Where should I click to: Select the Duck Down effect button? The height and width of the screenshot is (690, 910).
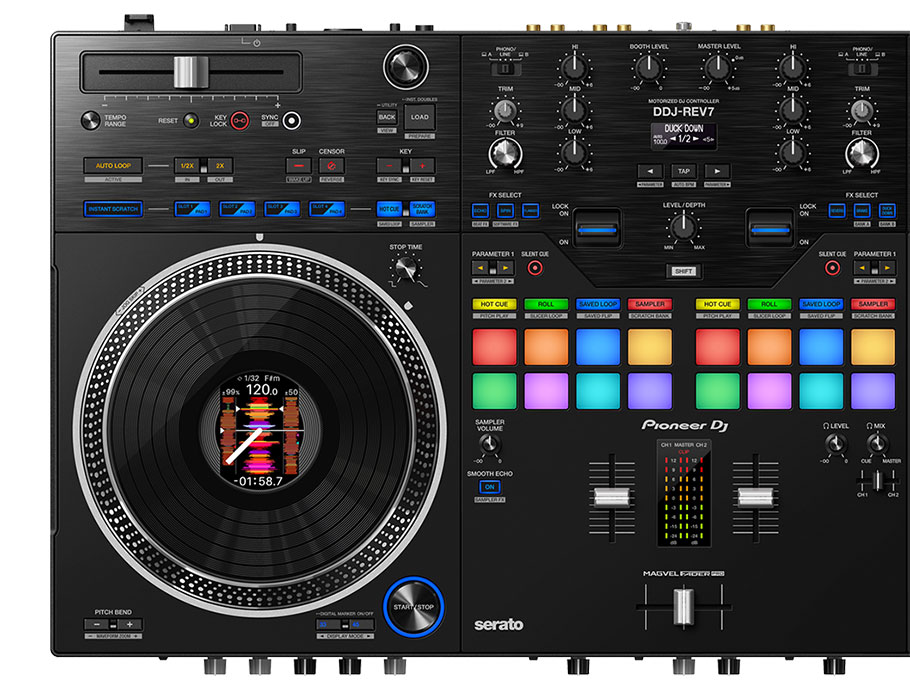point(887,211)
